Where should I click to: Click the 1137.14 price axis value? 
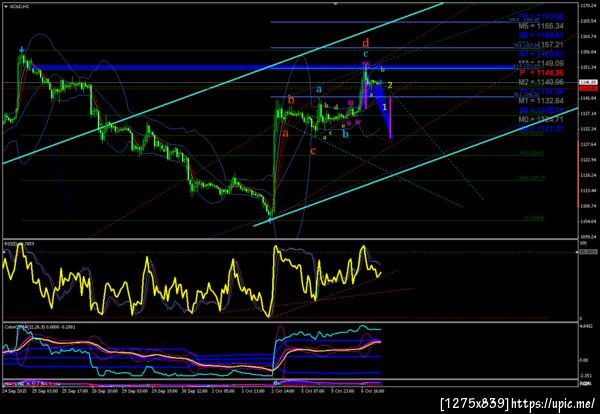tap(587, 114)
